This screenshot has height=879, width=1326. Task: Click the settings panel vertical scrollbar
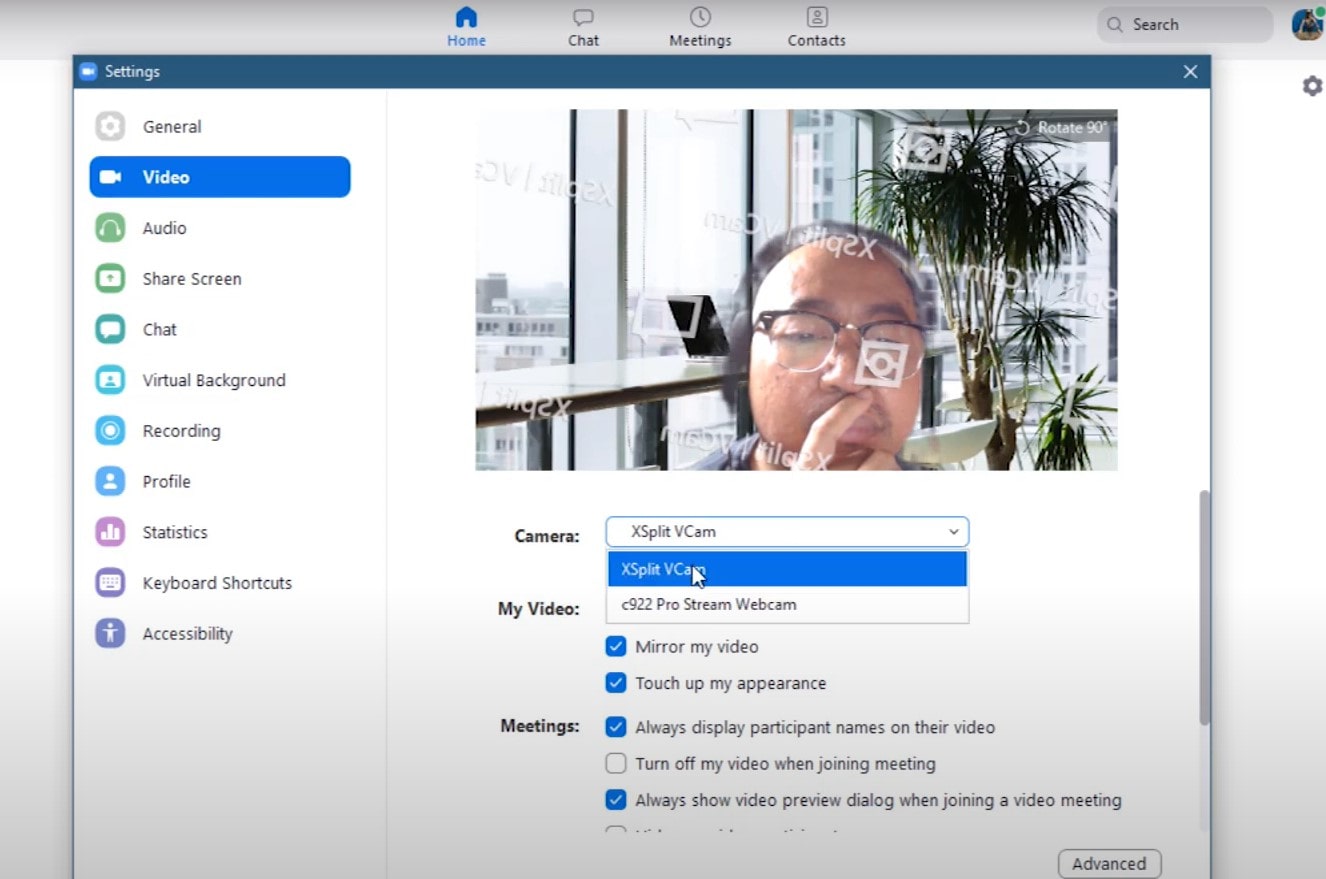coord(1204,600)
